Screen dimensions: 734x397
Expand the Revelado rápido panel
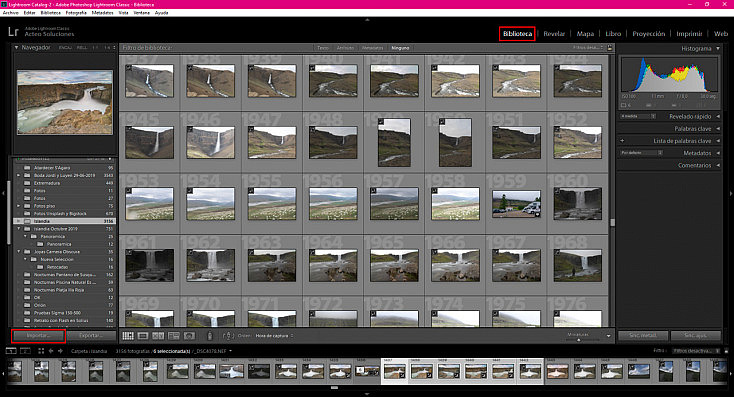click(x=718, y=116)
